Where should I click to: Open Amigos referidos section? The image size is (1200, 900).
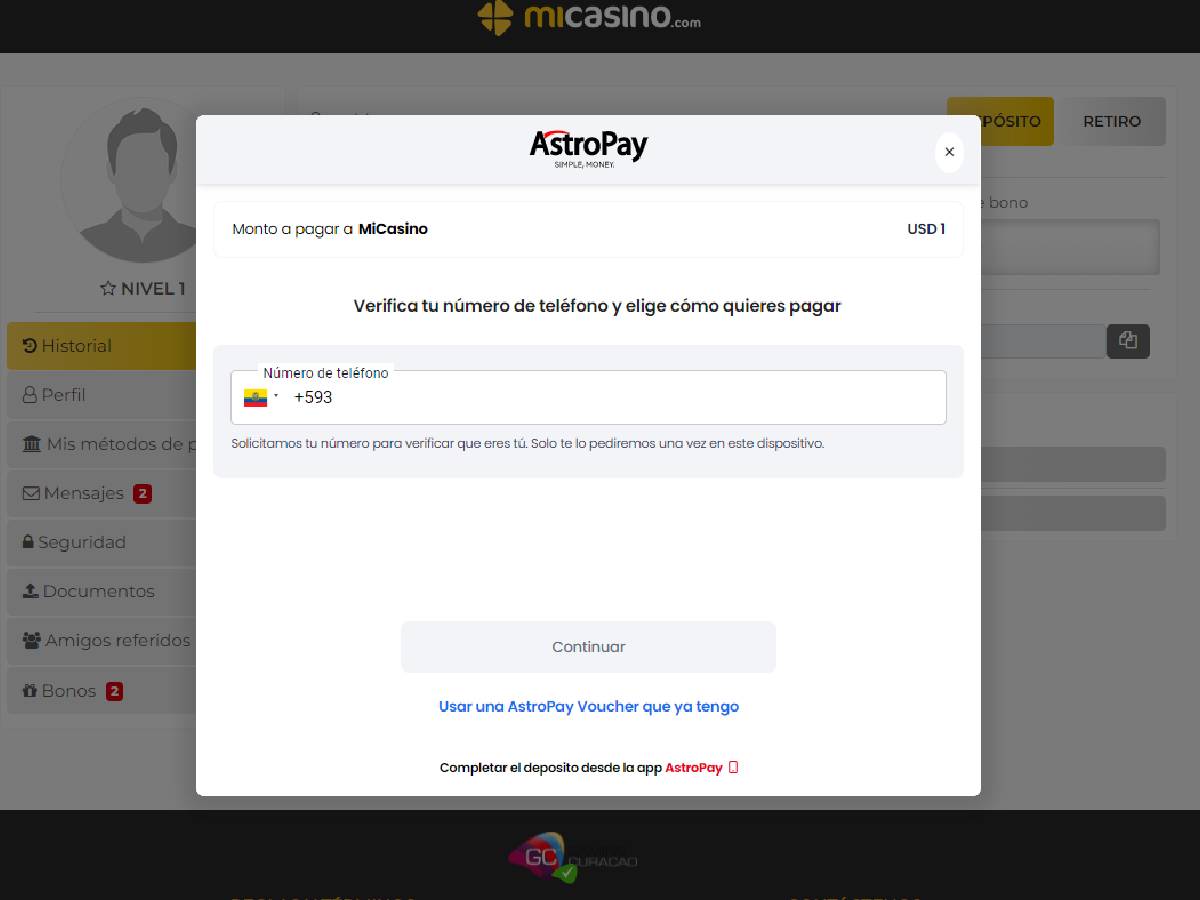[107, 640]
